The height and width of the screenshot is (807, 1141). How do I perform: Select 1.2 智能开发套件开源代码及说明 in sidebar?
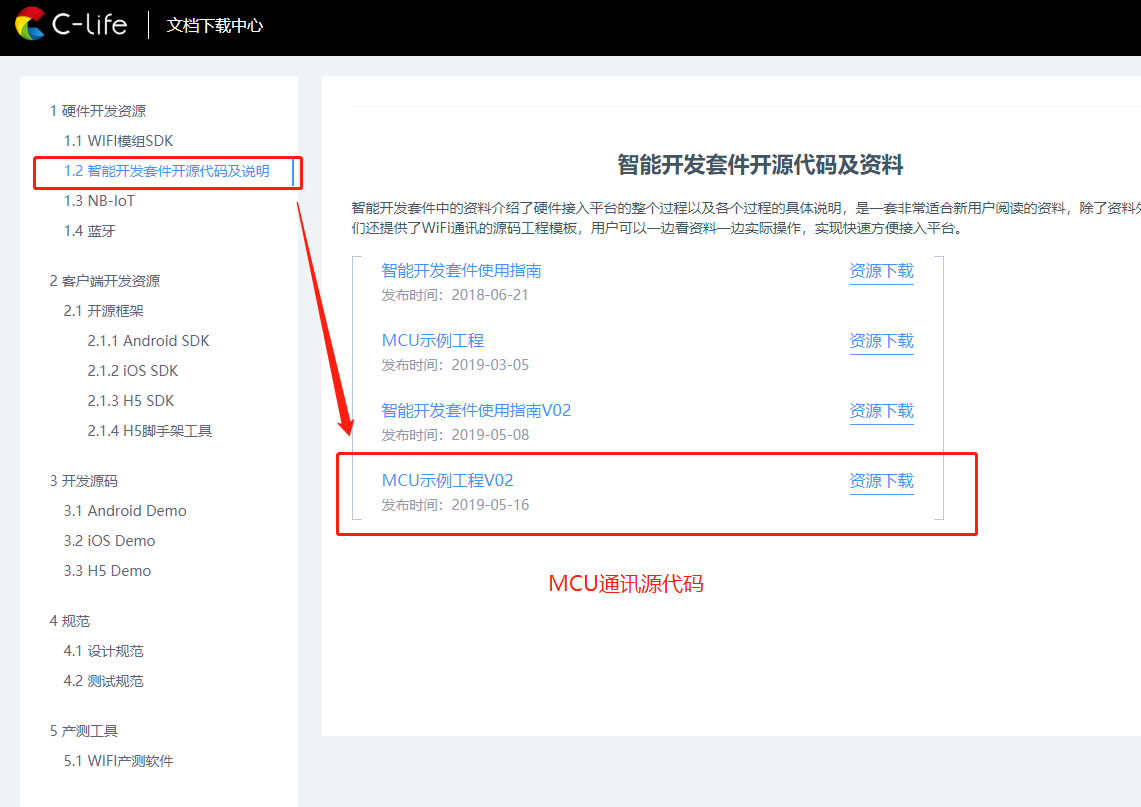(167, 171)
